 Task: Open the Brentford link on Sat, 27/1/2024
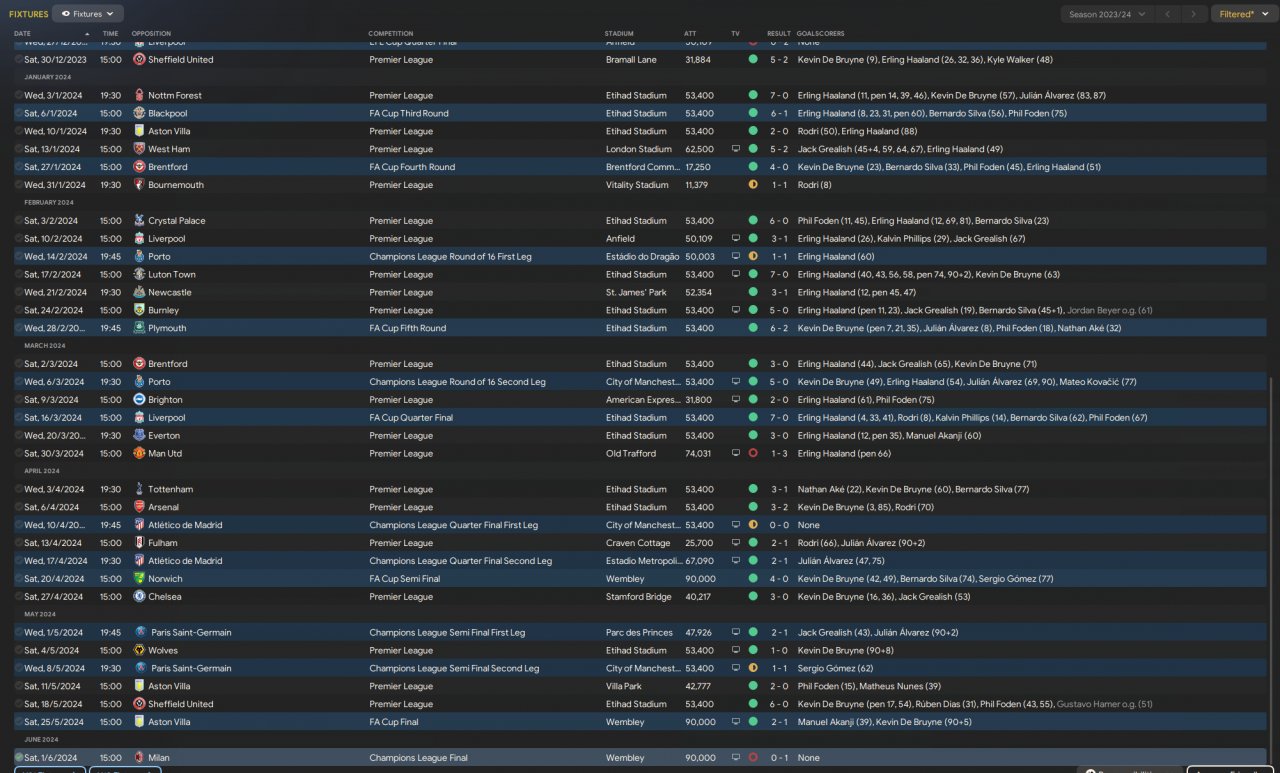(x=168, y=167)
